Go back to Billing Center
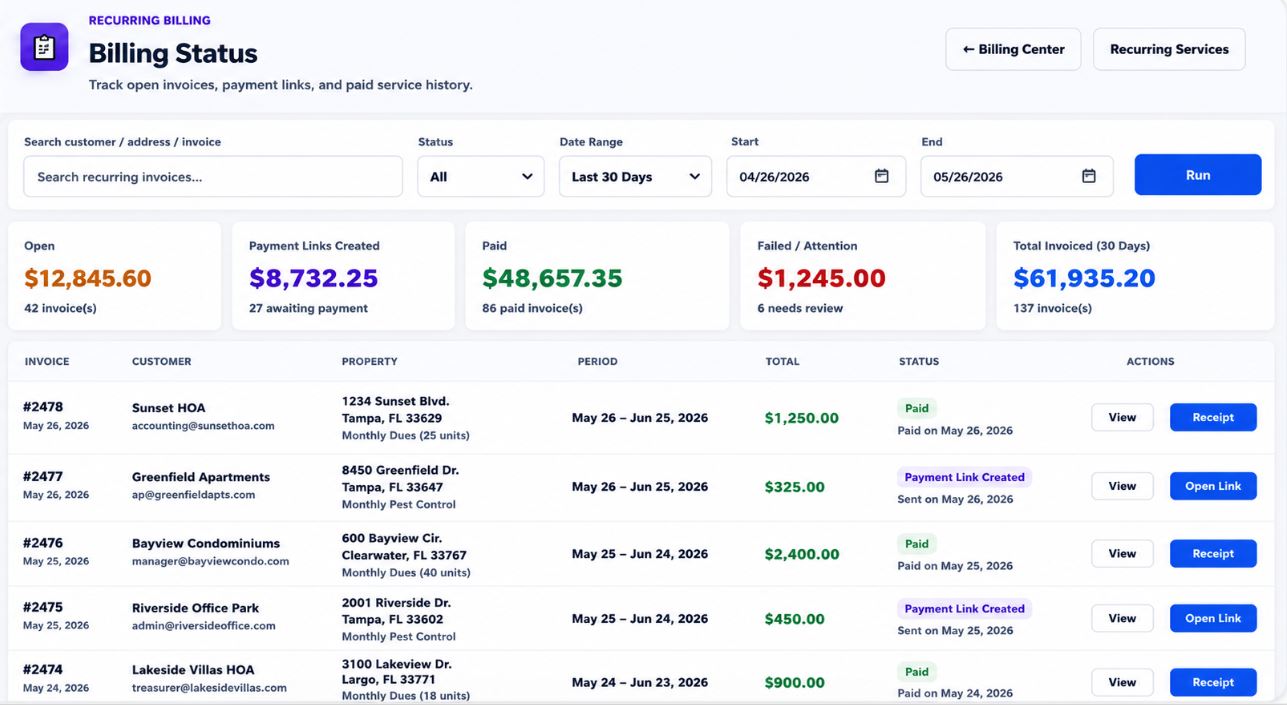 pyautogui.click(x=1013, y=49)
